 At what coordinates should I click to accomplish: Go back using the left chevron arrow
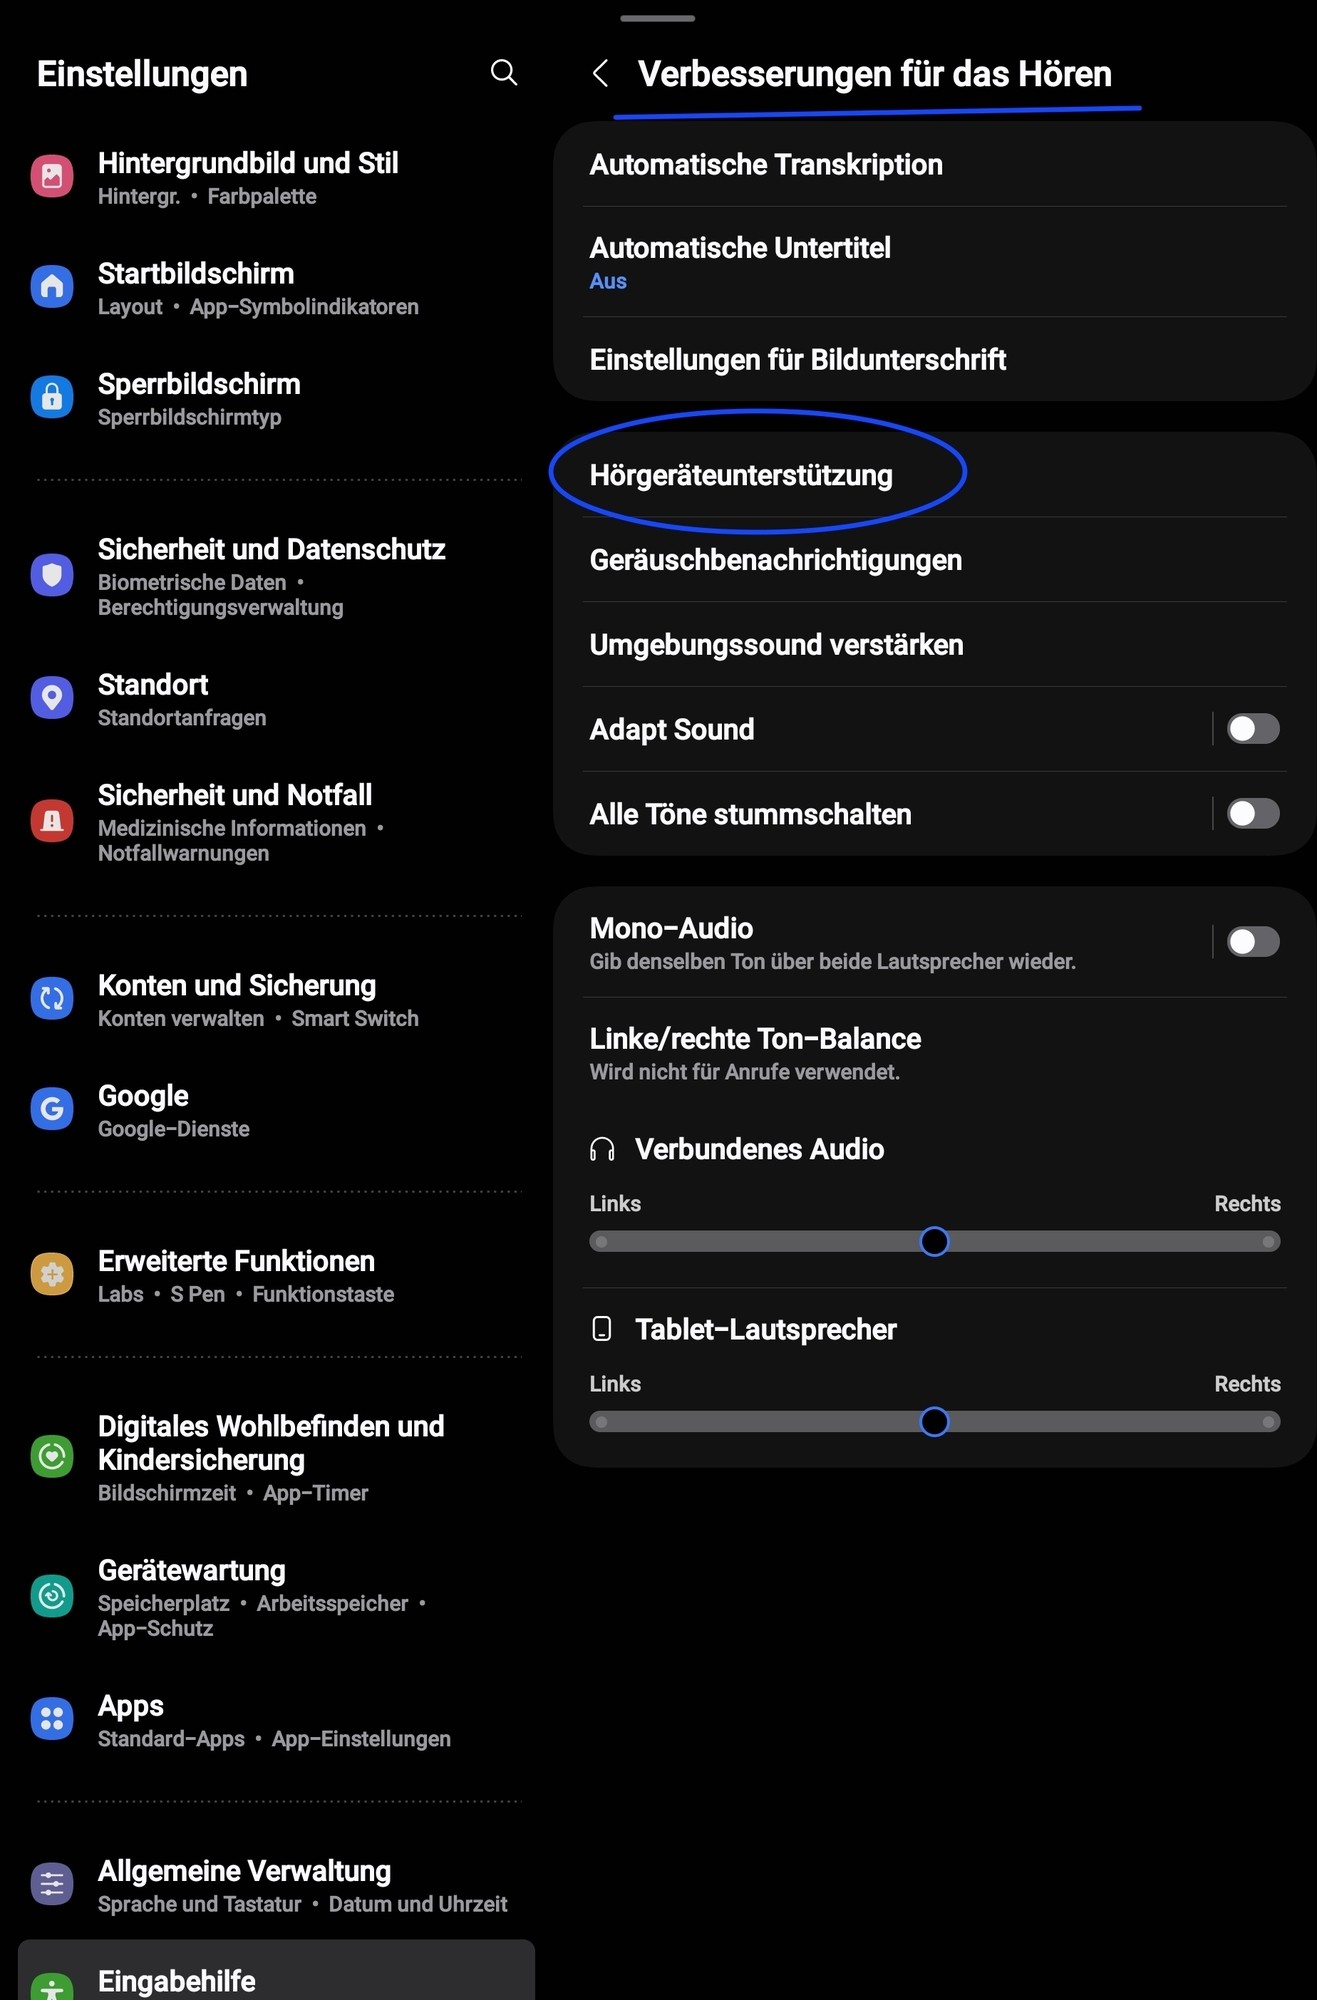[600, 73]
